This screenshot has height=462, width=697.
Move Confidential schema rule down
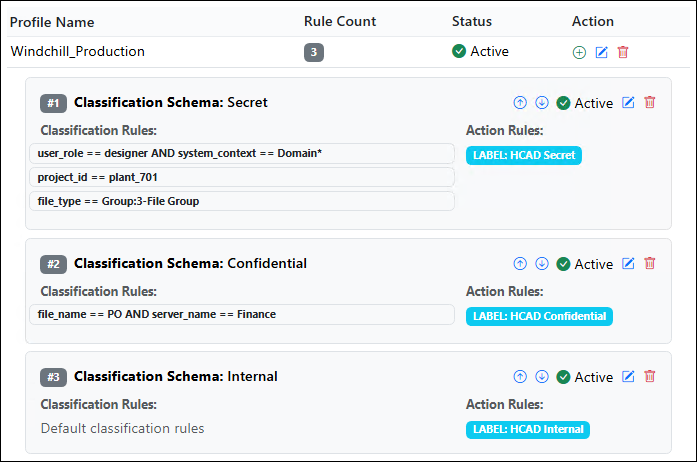pyautogui.click(x=541, y=264)
